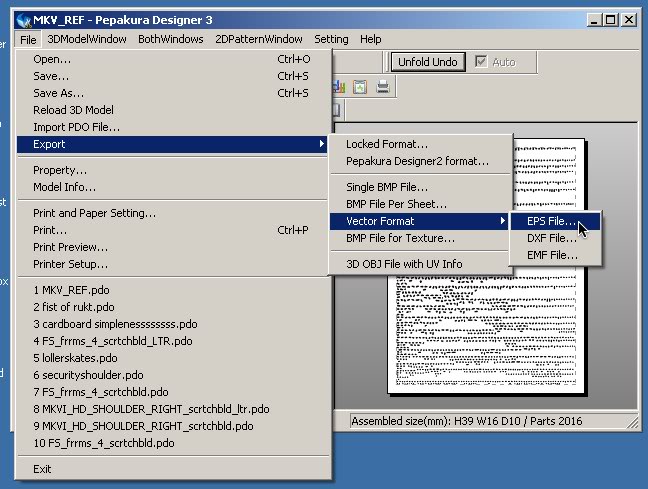Open Print Preview...

coord(172,247)
